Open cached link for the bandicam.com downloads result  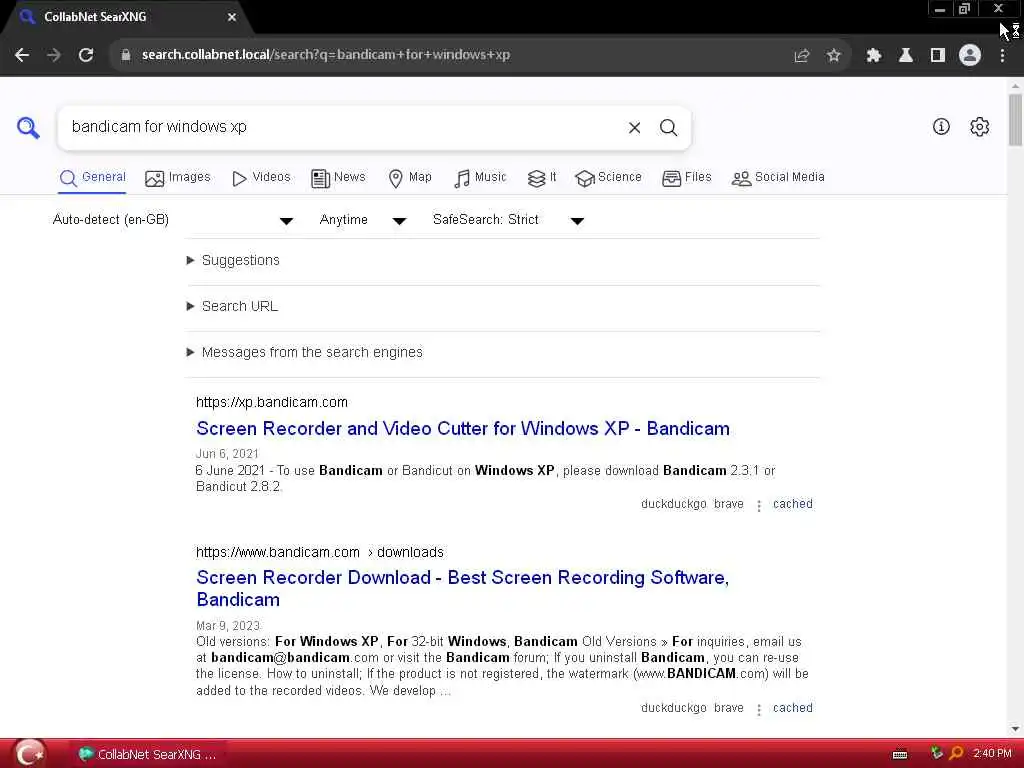(793, 708)
